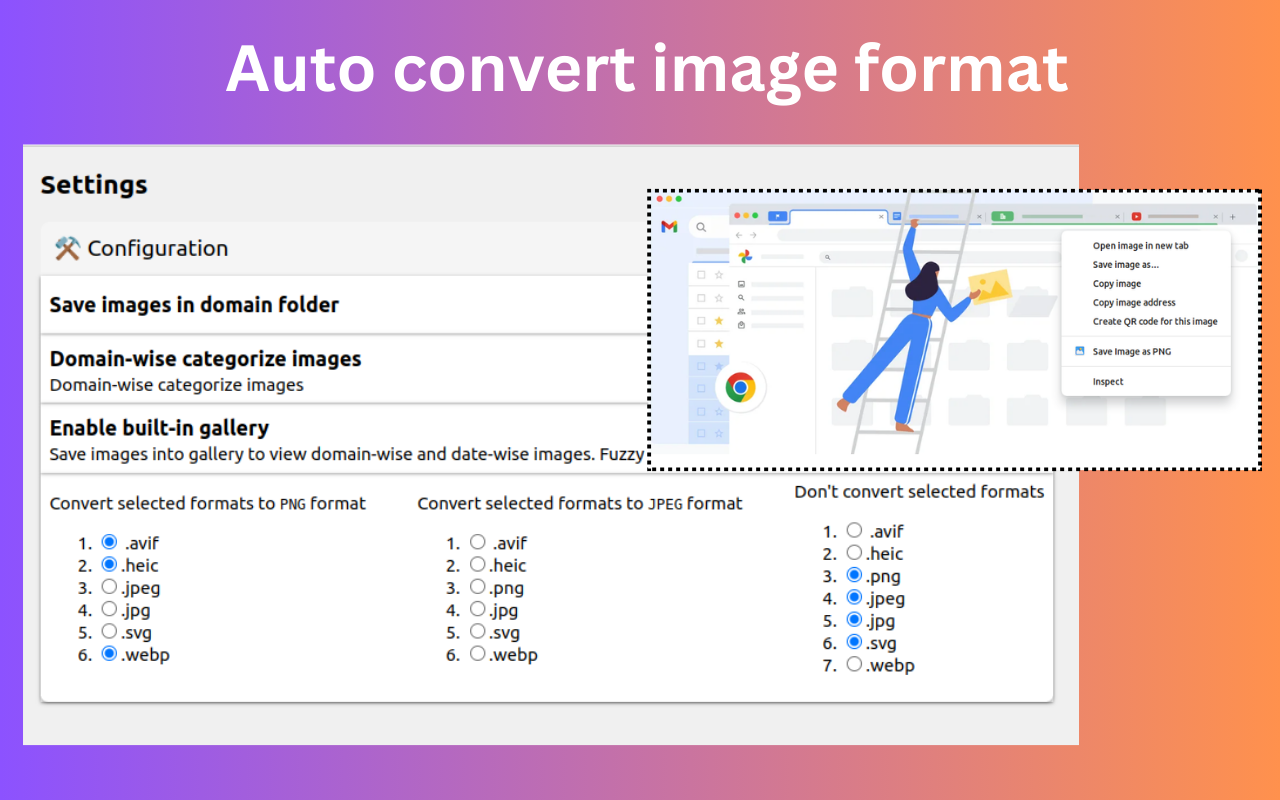The height and width of the screenshot is (800, 1280).
Task: Select .webp under Don't convert formats
Action: [854, 664]
